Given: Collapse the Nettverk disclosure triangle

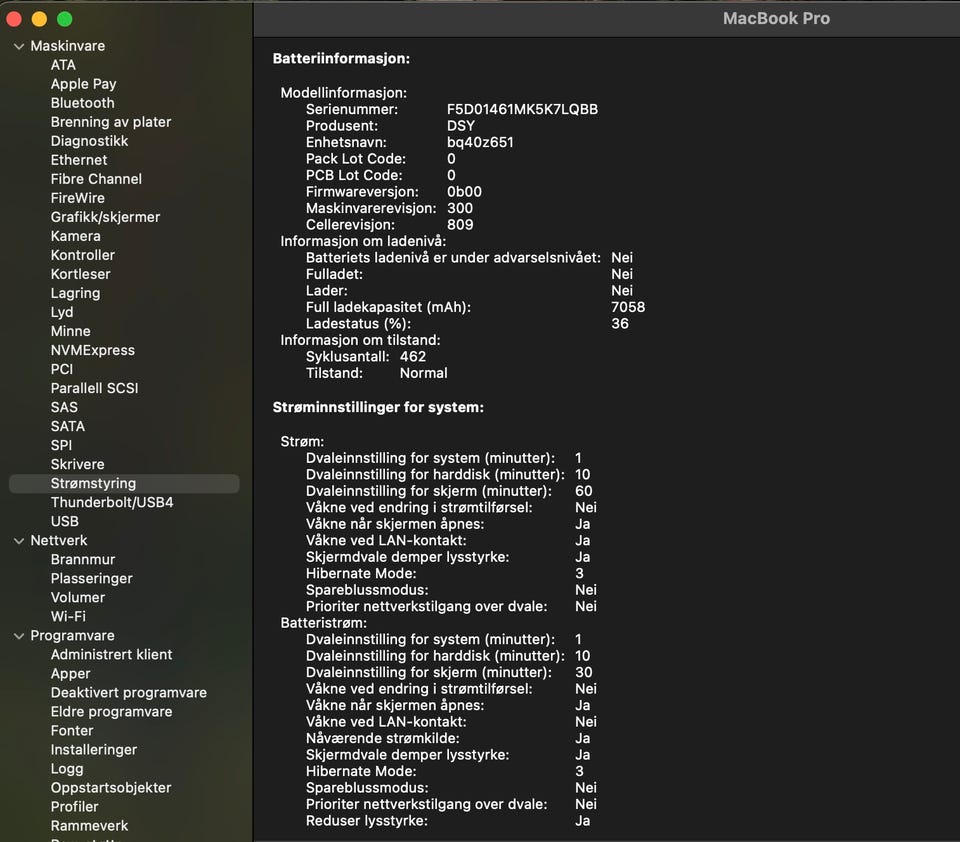Looking at the screenshot, I should coord(18,540).
